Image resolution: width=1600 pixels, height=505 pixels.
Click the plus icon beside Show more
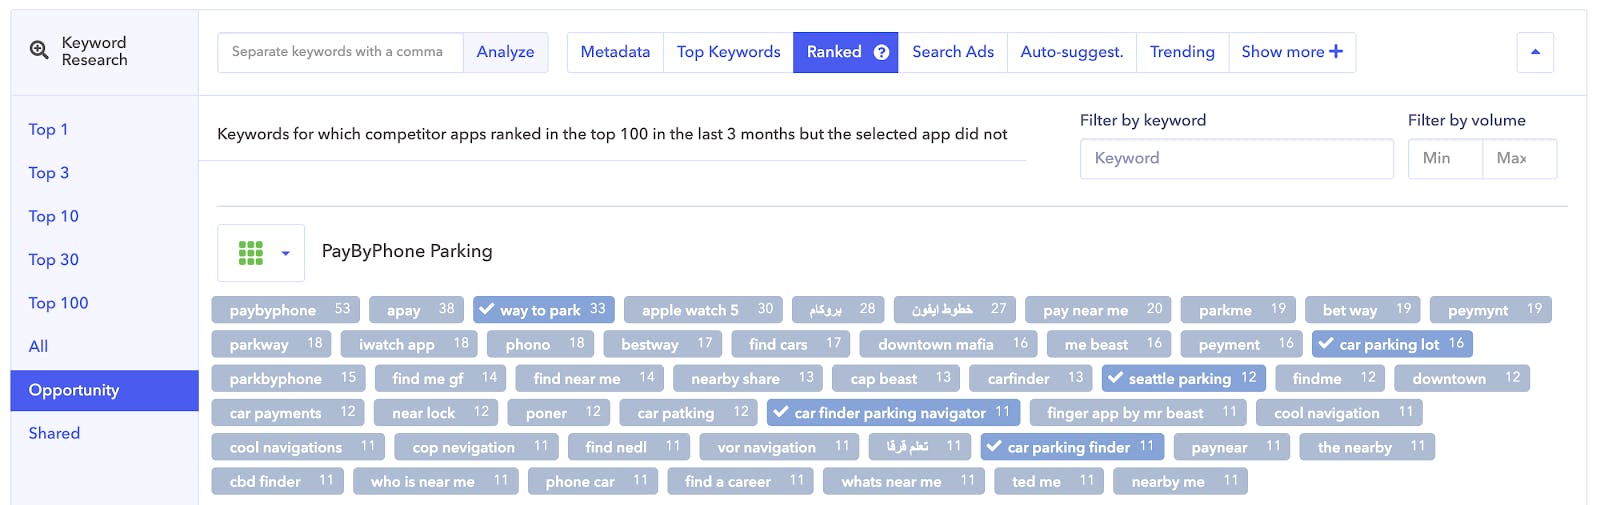1336,51
